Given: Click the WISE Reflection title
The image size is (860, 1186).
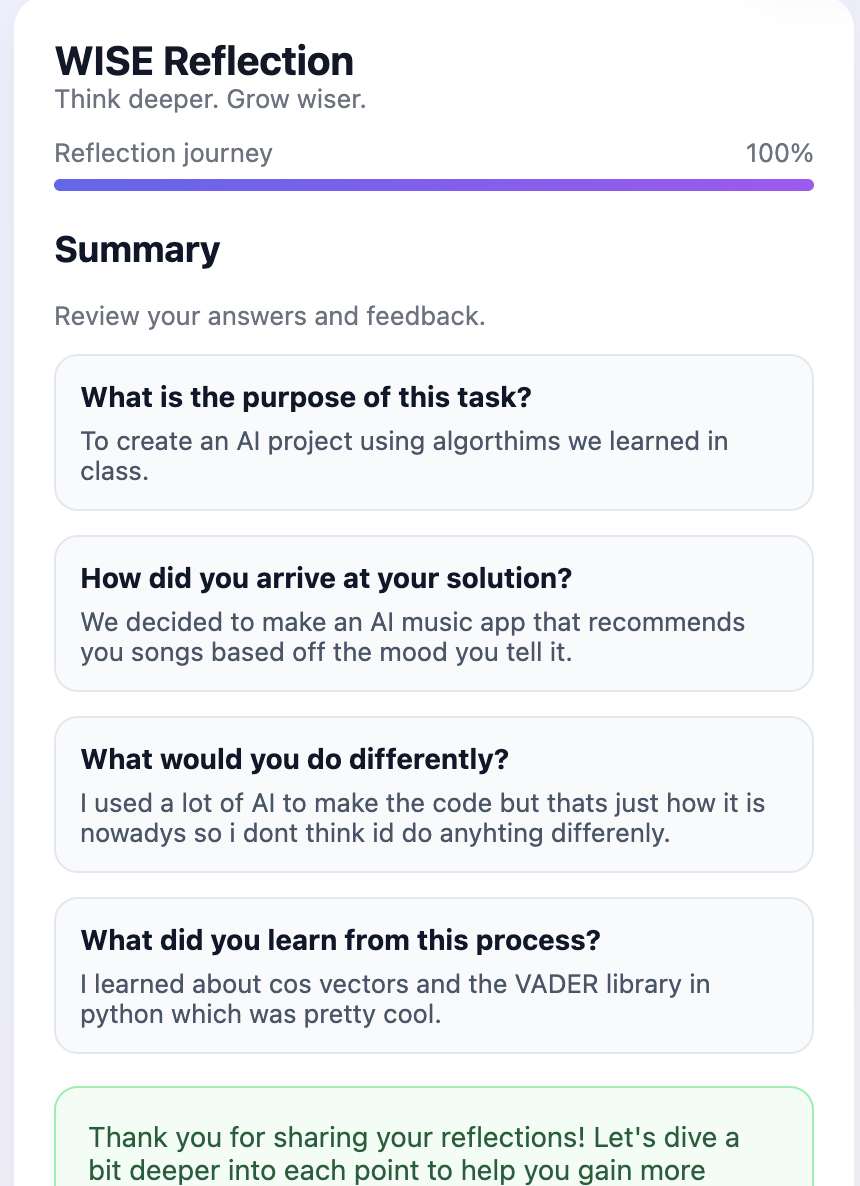Looking at the screenshot, I should (x=204, y=61).
